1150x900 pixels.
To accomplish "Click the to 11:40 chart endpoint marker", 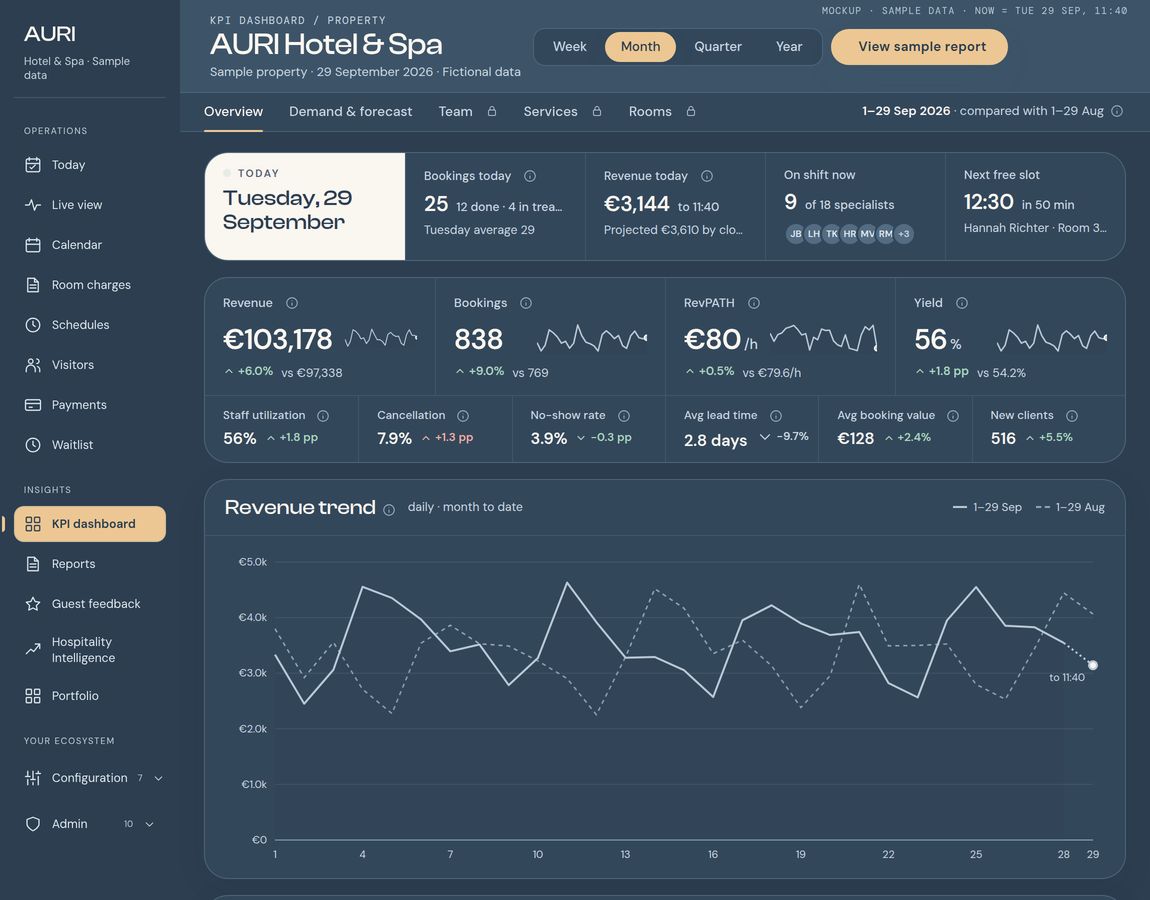I will pos(1093,665).
